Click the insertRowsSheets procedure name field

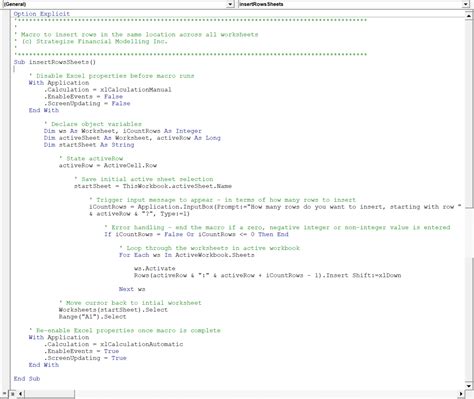[350, 4]
